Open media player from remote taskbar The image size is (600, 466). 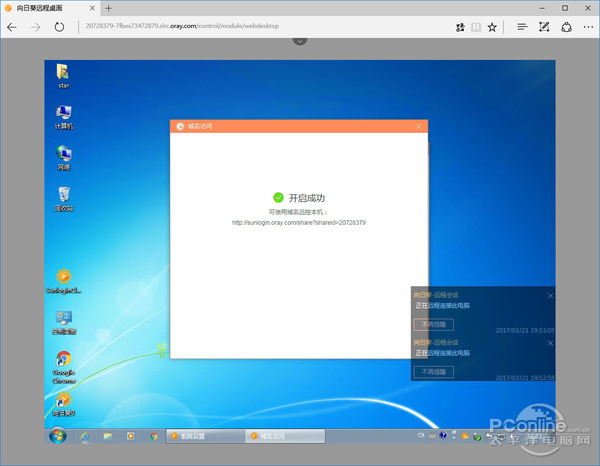tap(130, 436)
